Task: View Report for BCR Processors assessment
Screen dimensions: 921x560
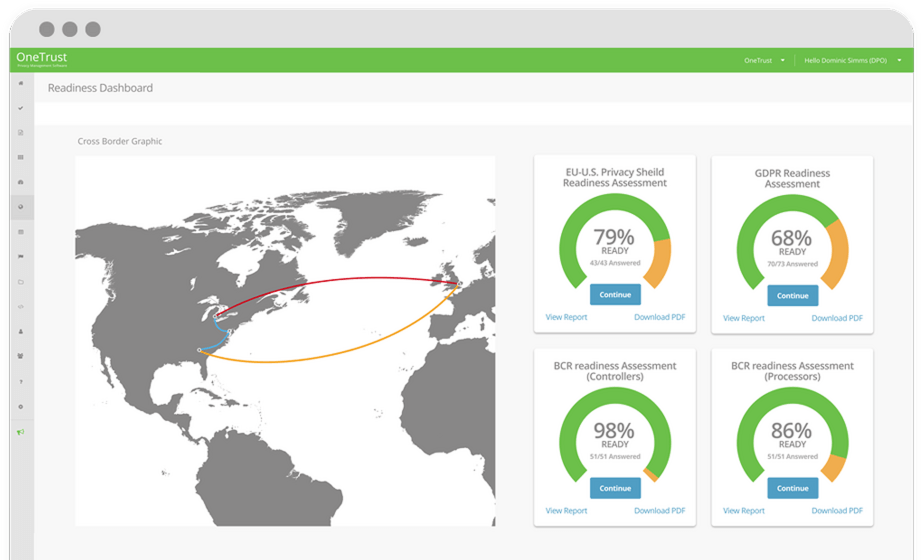Action: point(744,511)
